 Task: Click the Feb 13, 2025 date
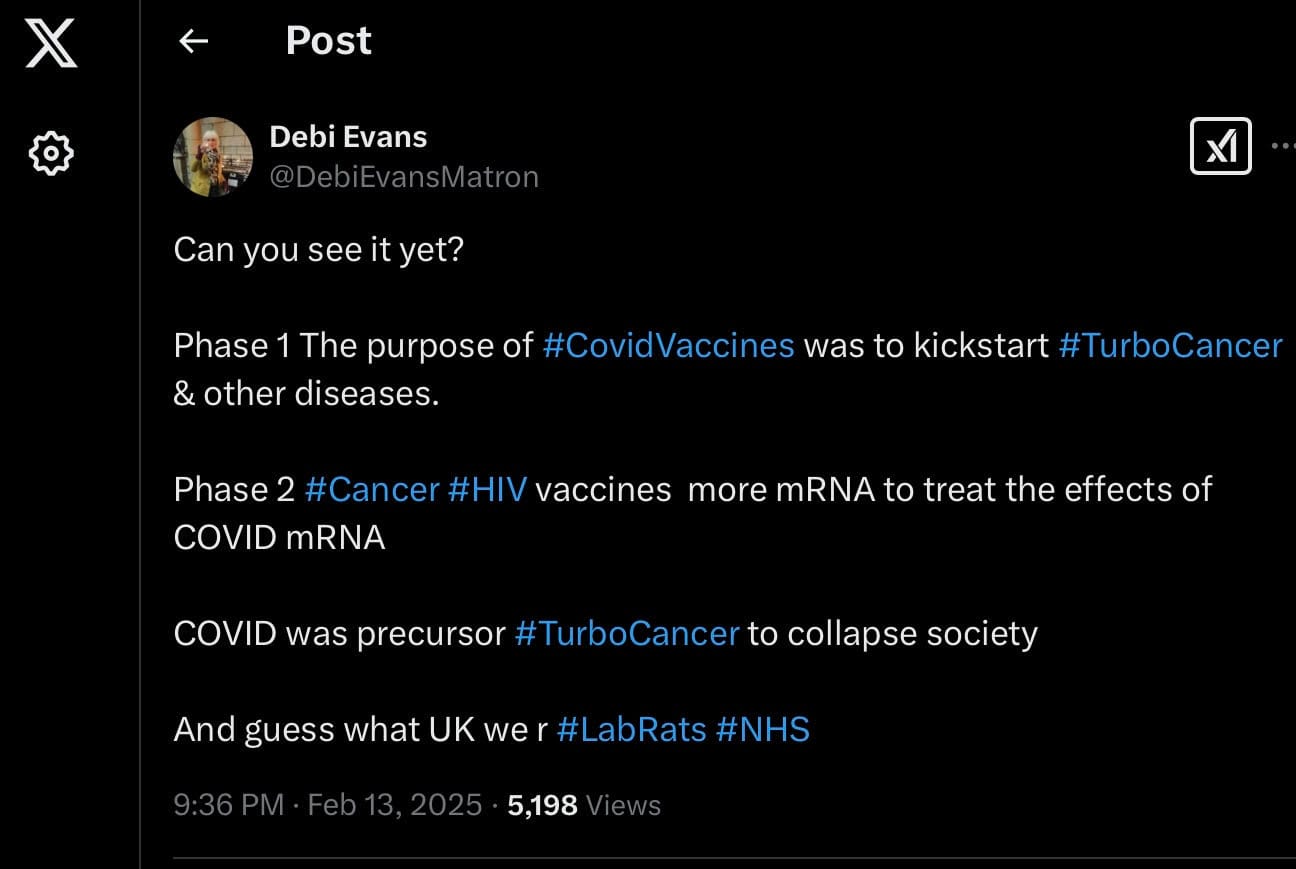click(395, 805)
